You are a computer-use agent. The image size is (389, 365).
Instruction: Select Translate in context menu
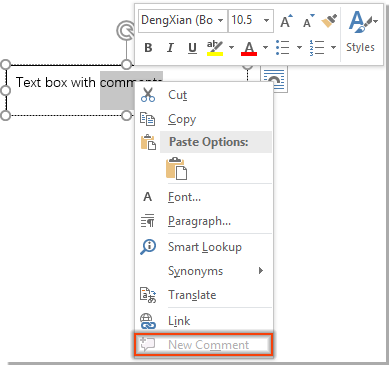tap(204, 295)
